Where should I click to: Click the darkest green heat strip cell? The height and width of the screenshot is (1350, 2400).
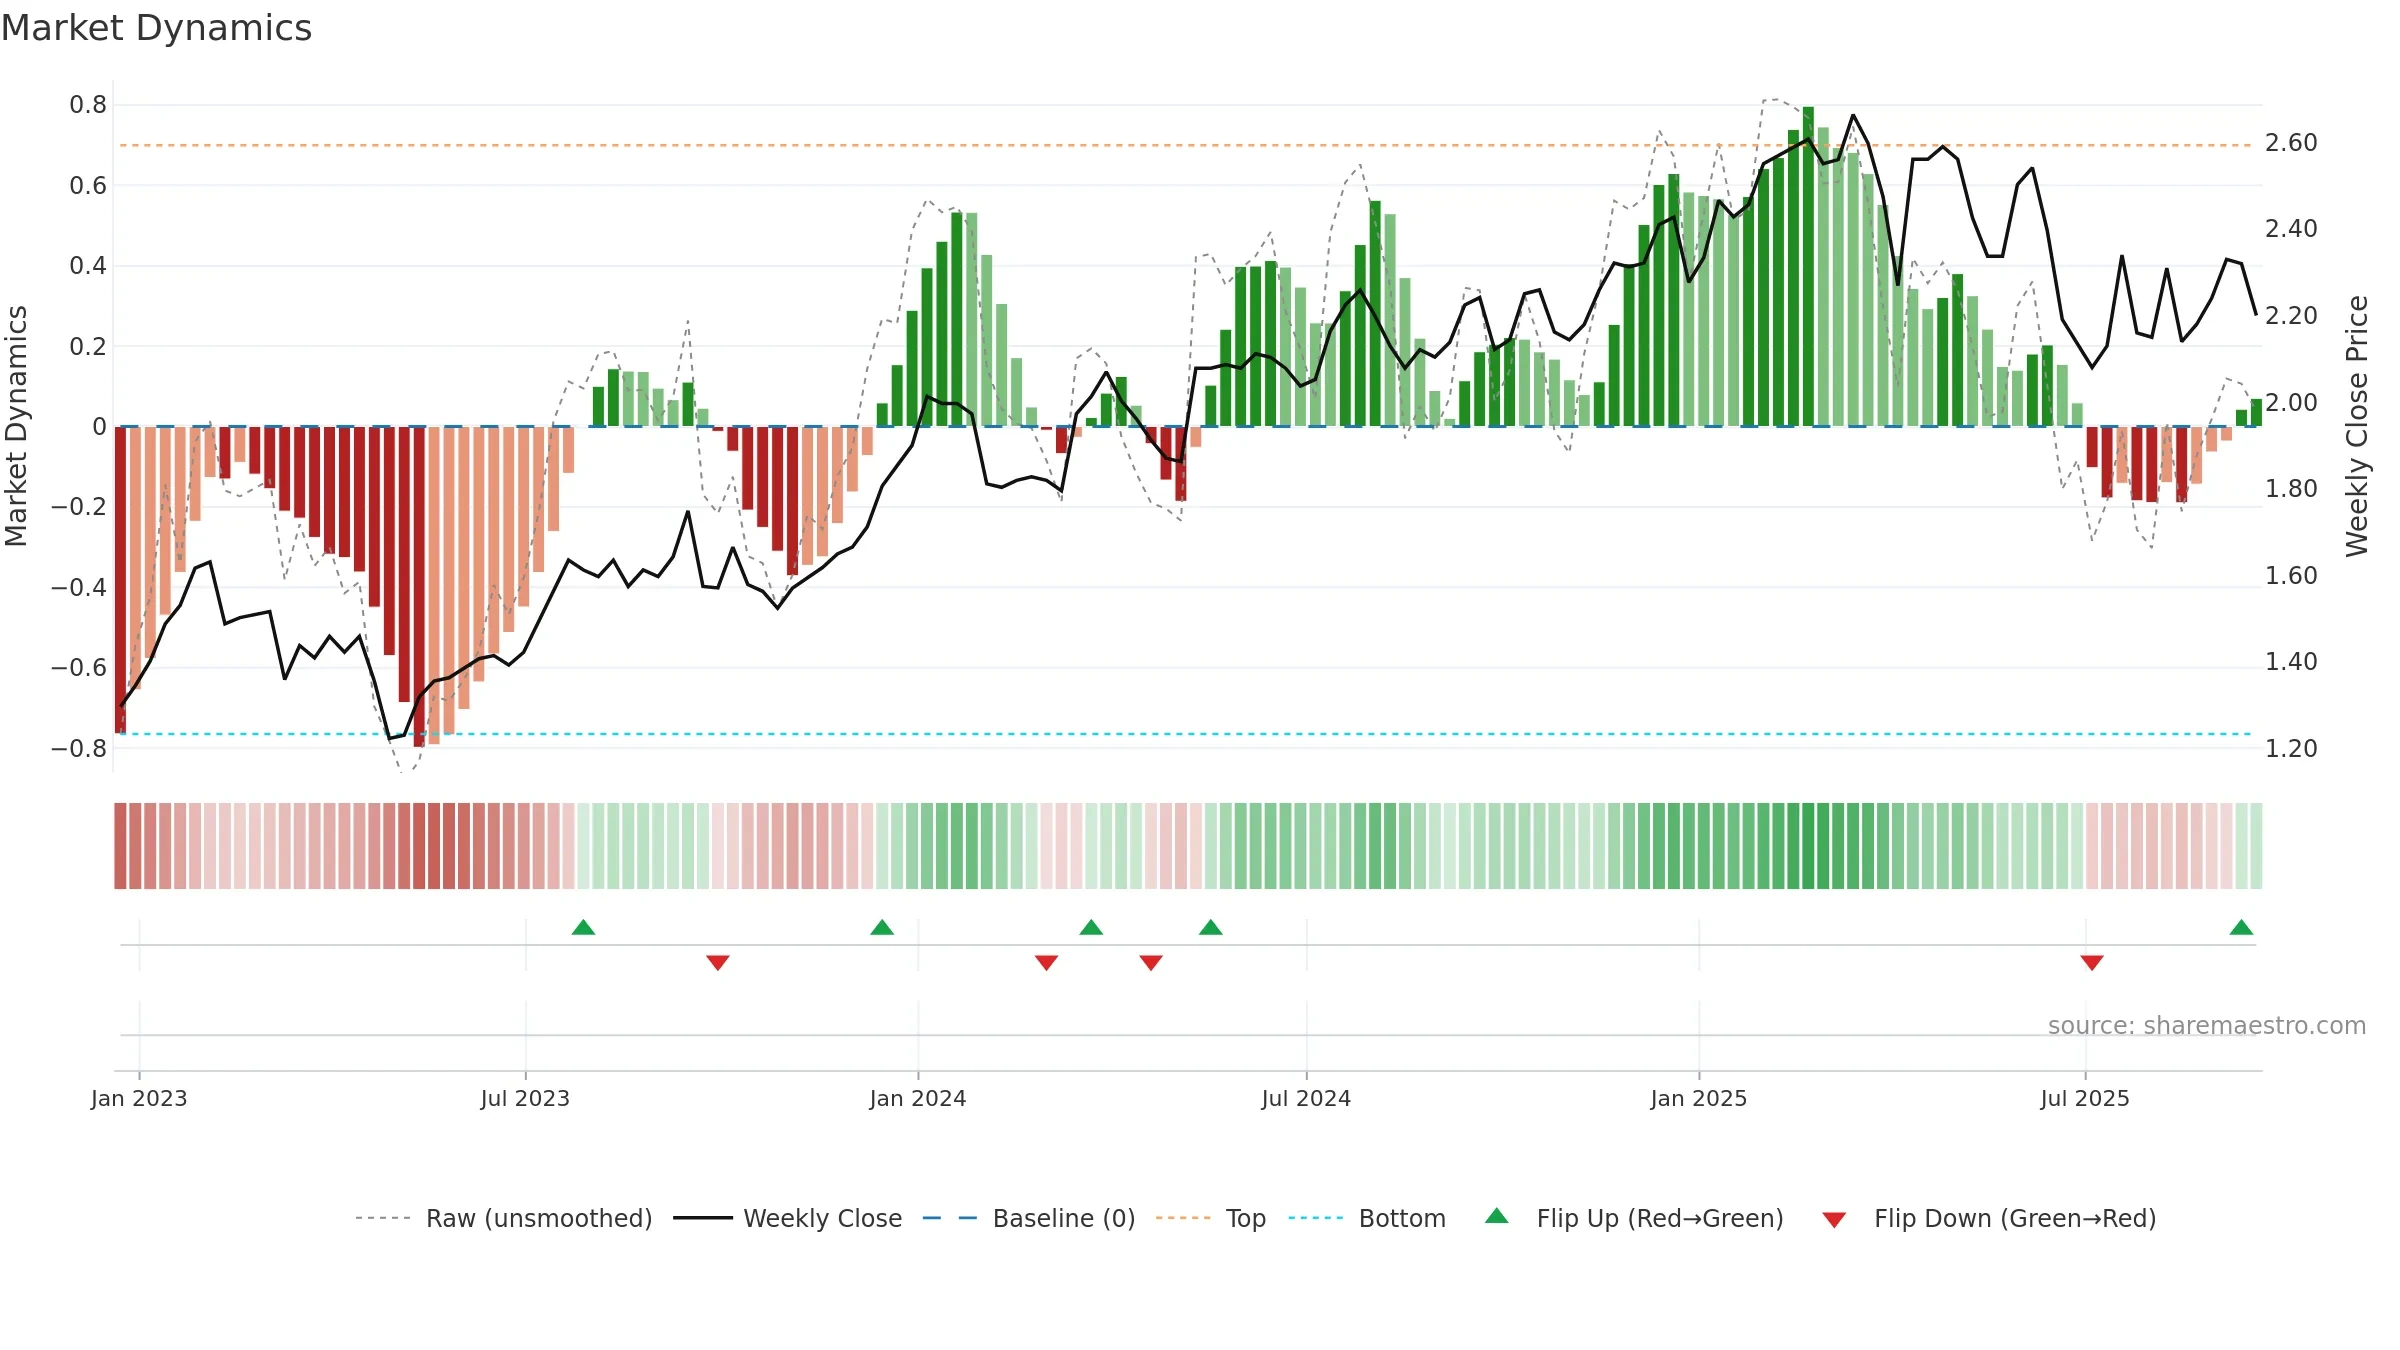1808,846
